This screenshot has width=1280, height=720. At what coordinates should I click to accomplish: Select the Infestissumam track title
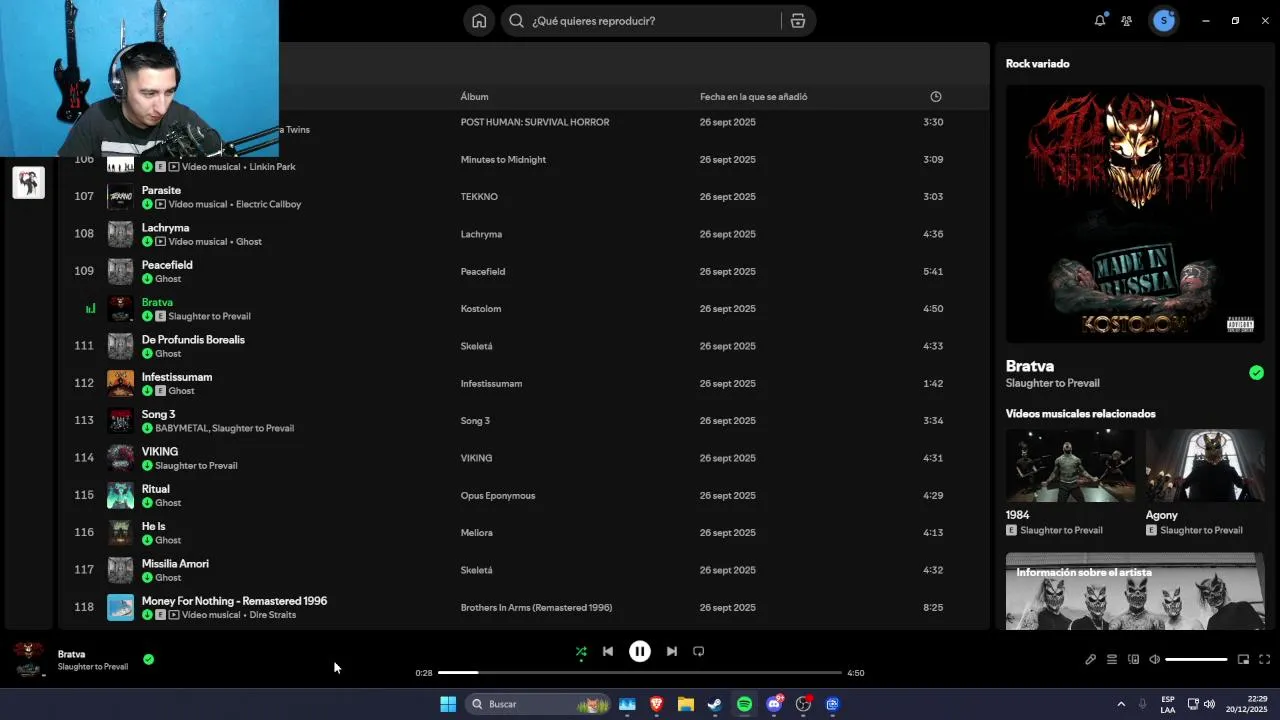177,377
